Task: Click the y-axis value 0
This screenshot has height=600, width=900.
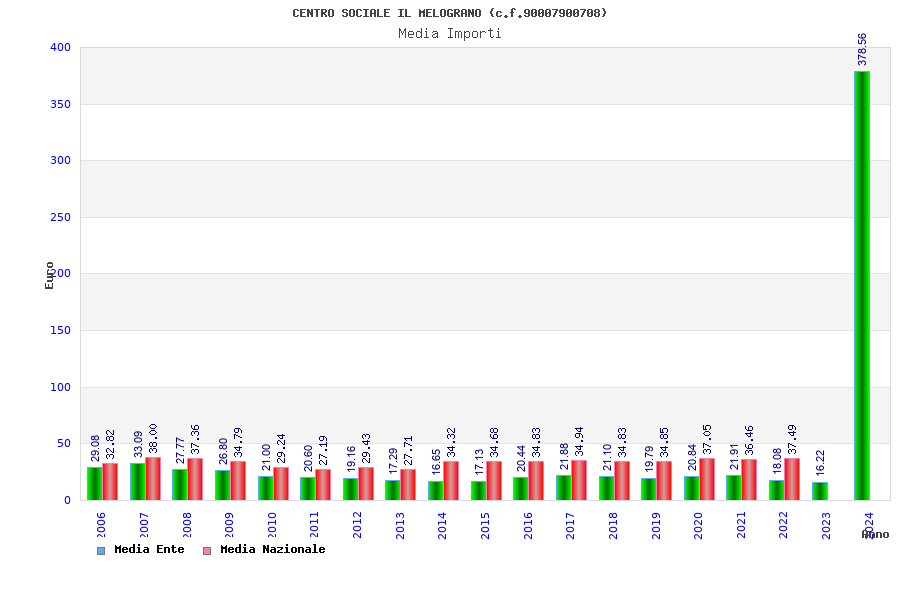Action: tap(67, 500)
